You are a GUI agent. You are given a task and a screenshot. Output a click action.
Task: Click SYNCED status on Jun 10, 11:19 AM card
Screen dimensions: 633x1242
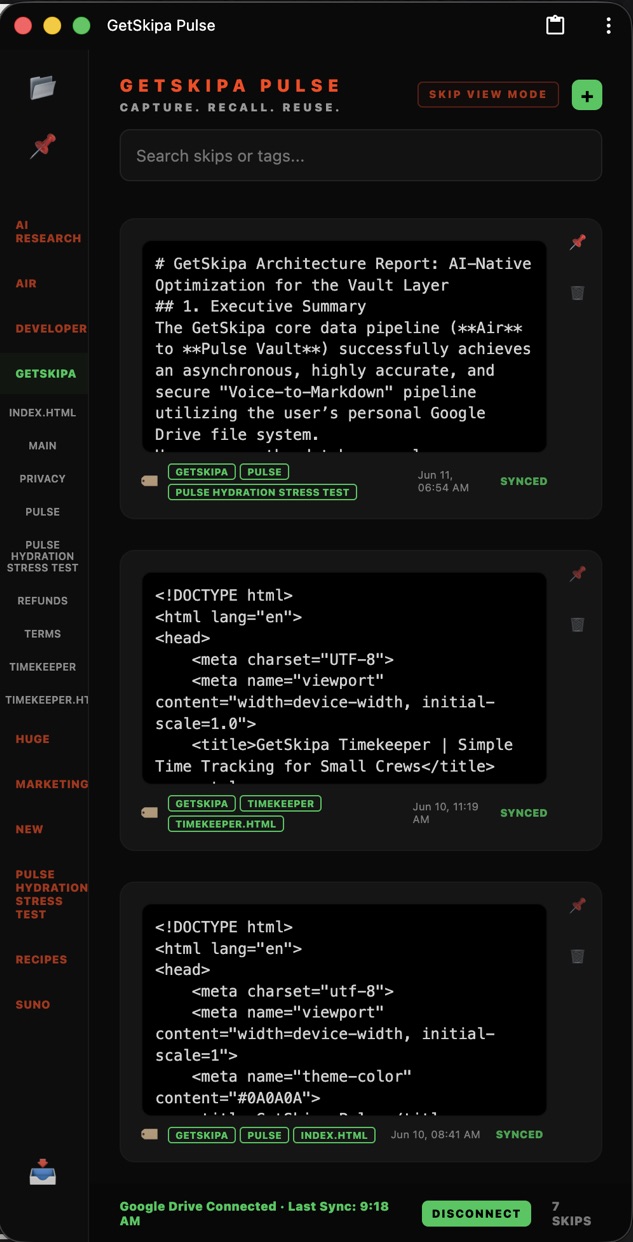pyautogui.click(x=524, y=813)
